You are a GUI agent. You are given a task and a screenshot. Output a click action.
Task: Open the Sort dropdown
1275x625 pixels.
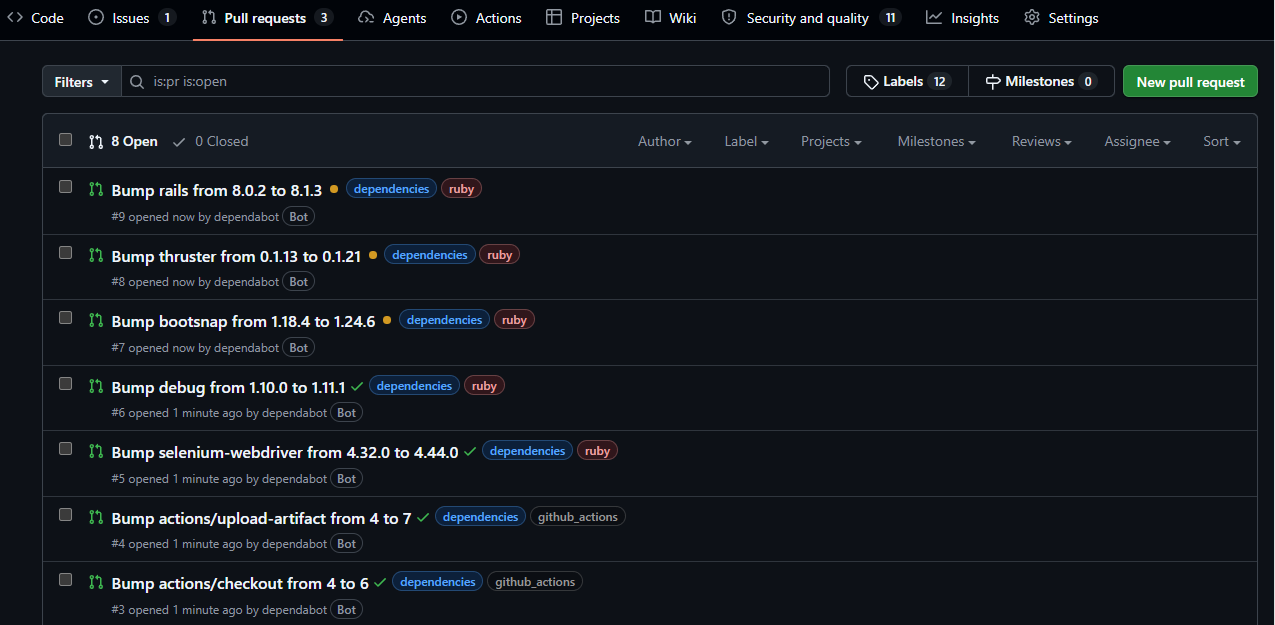[1222, 141]
